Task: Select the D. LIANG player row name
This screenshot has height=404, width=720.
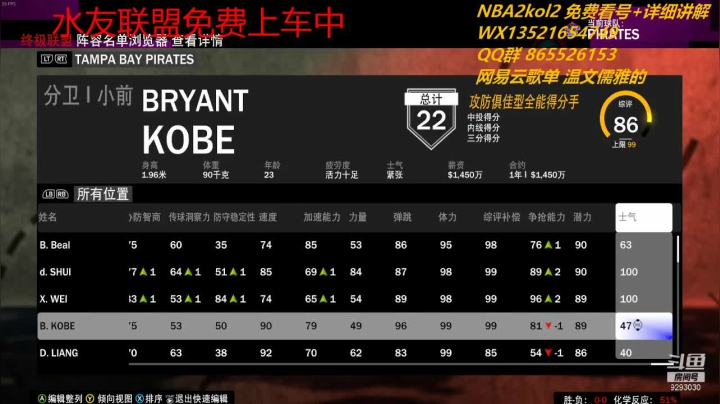Action: (59, 353)
